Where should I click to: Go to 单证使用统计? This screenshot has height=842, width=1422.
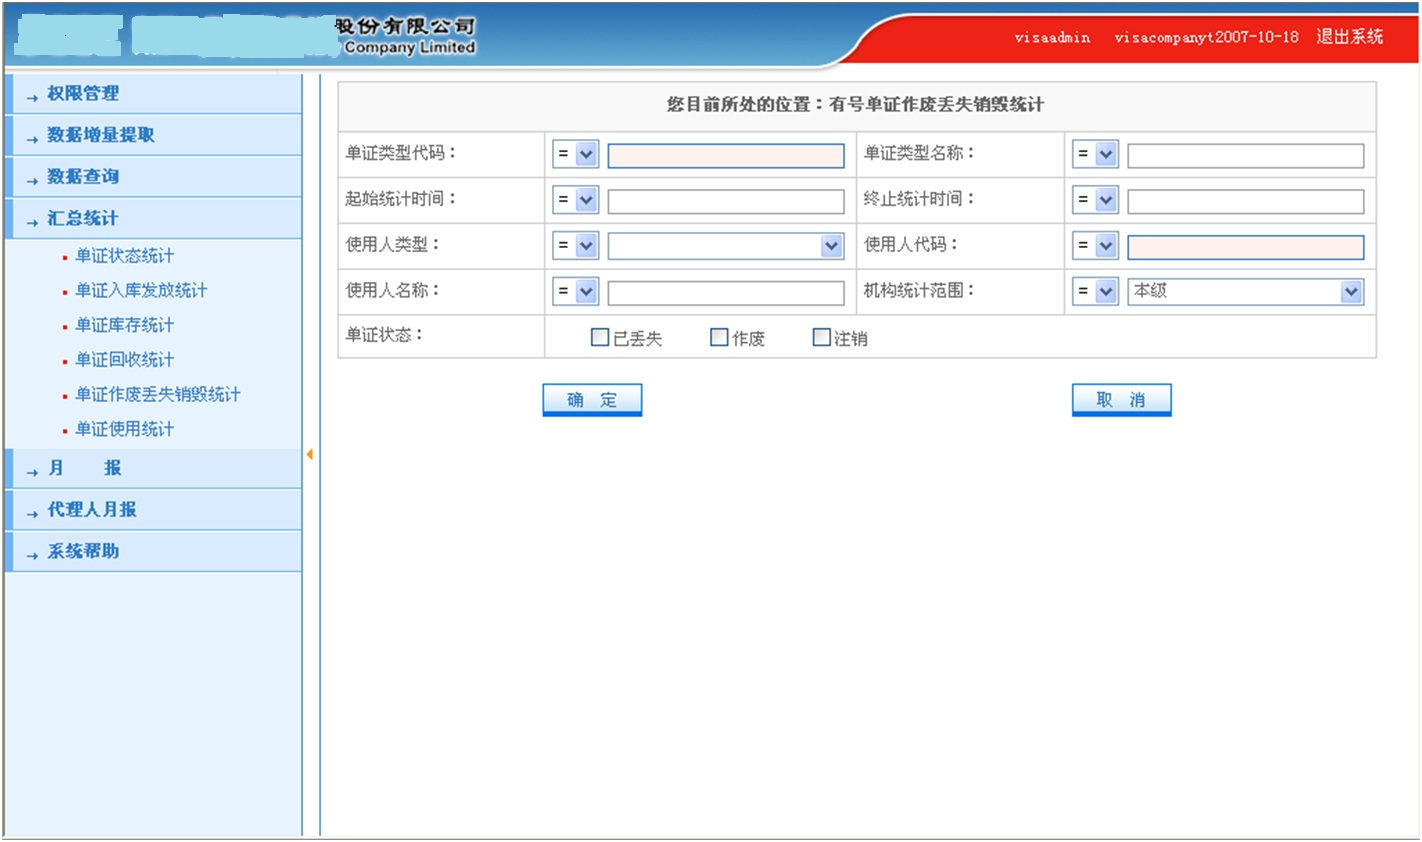[125, 429]
